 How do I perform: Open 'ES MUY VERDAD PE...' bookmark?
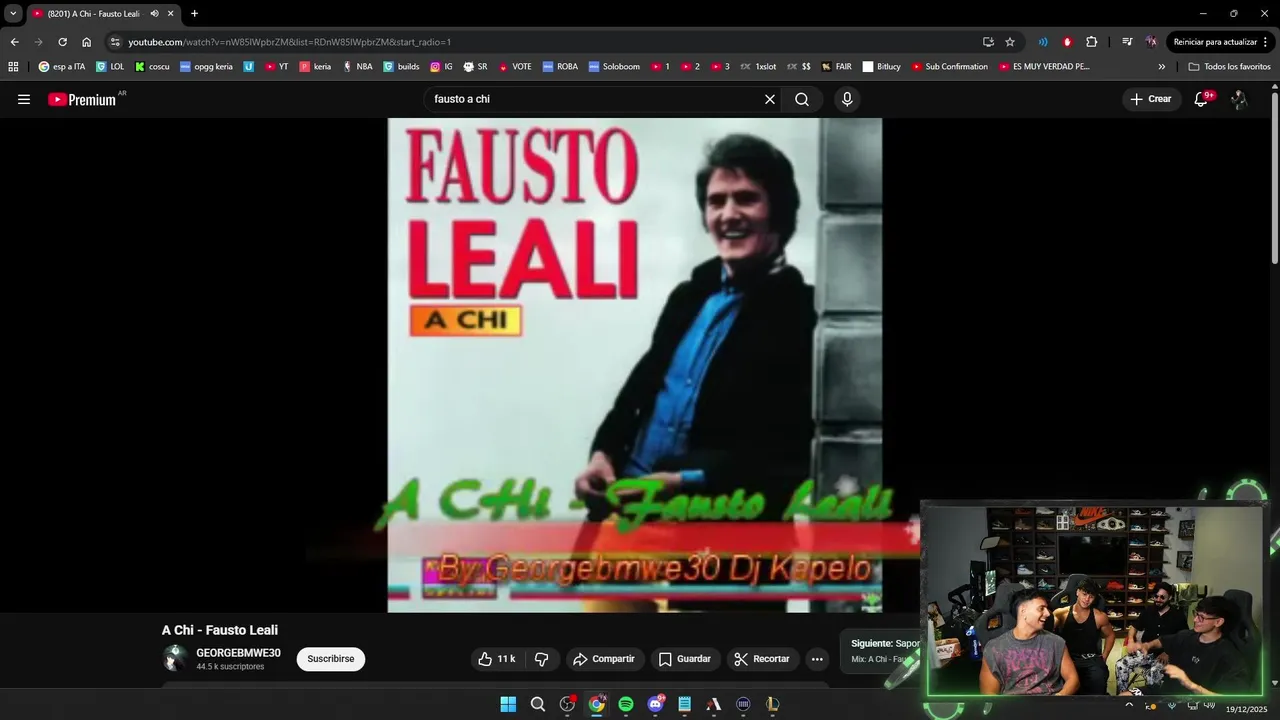(1044, 67)
